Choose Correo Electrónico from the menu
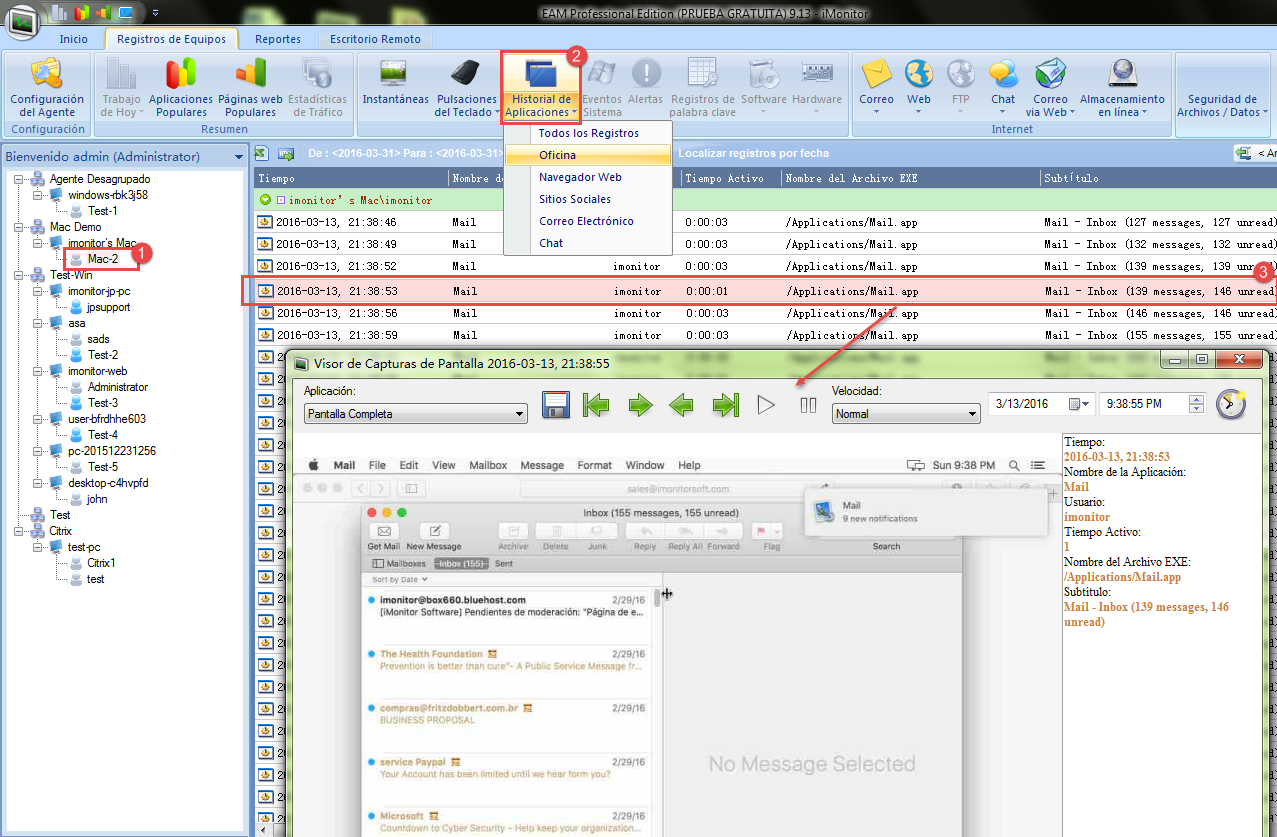1277x837 pixels. [588, 221]
